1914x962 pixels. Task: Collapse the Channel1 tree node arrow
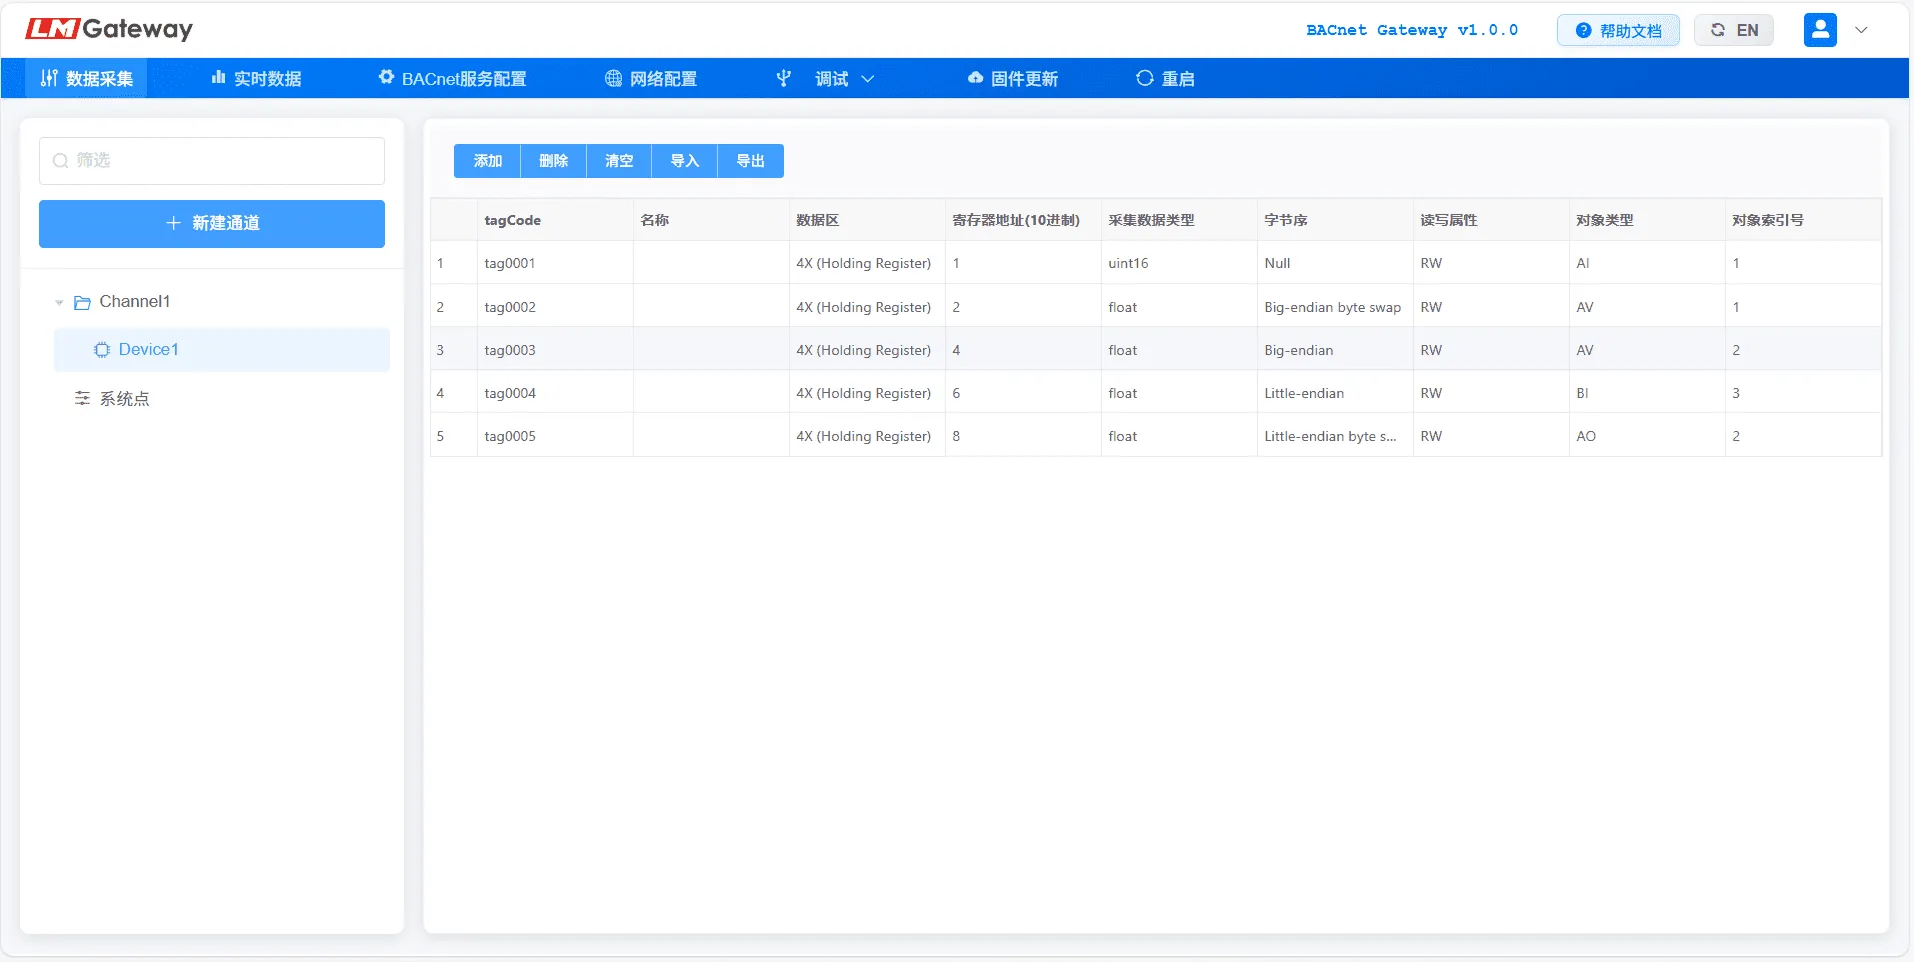tap(59, 302)
